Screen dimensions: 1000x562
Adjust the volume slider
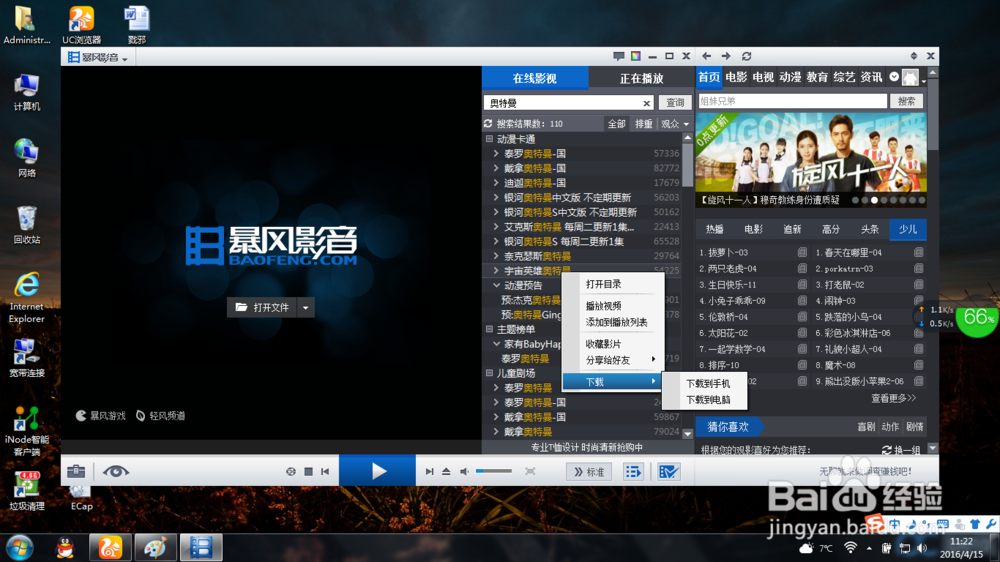coord(494,471)
